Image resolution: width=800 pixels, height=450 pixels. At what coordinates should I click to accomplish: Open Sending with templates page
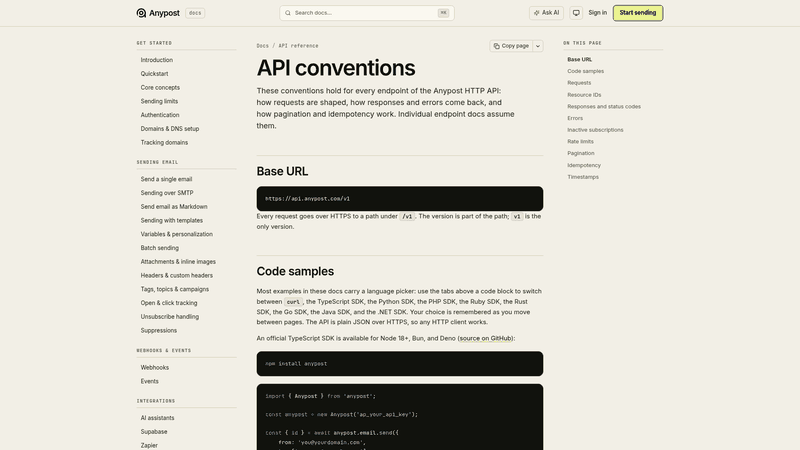click(172, 220)
